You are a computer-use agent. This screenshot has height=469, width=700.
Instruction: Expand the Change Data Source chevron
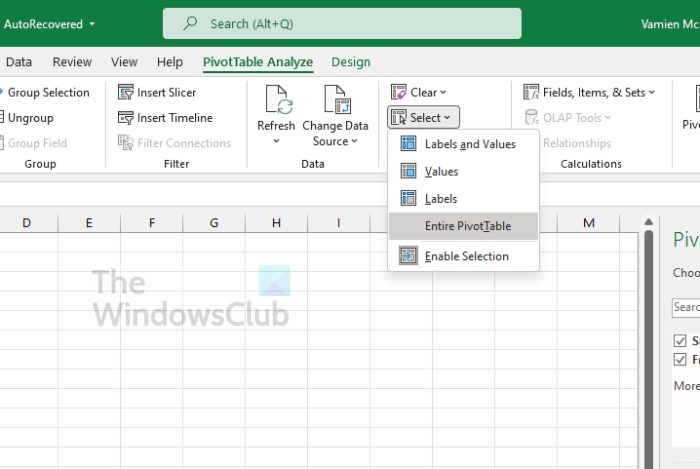[354, 141]
